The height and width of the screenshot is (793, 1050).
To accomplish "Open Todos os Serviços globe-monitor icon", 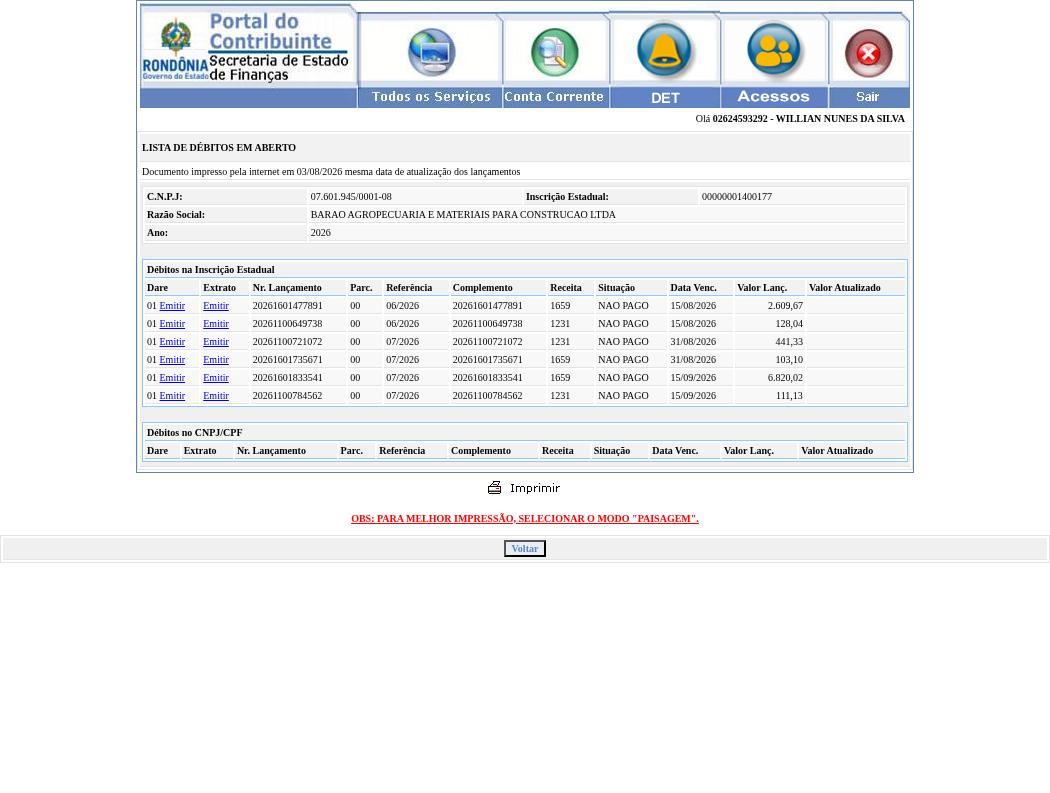I will tap(432, 52).
